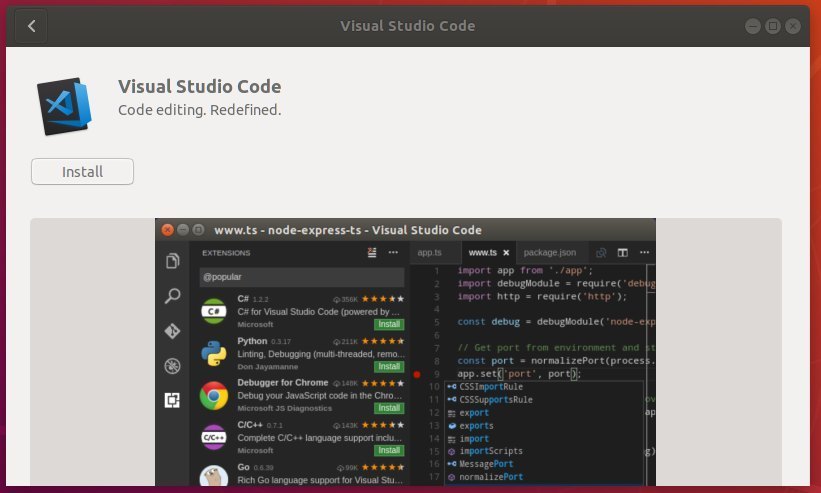The height and width of the screenshot is (493, 821).
Task: Open the VS Code screenshot preview thumbnail
Action: (405, 352)
